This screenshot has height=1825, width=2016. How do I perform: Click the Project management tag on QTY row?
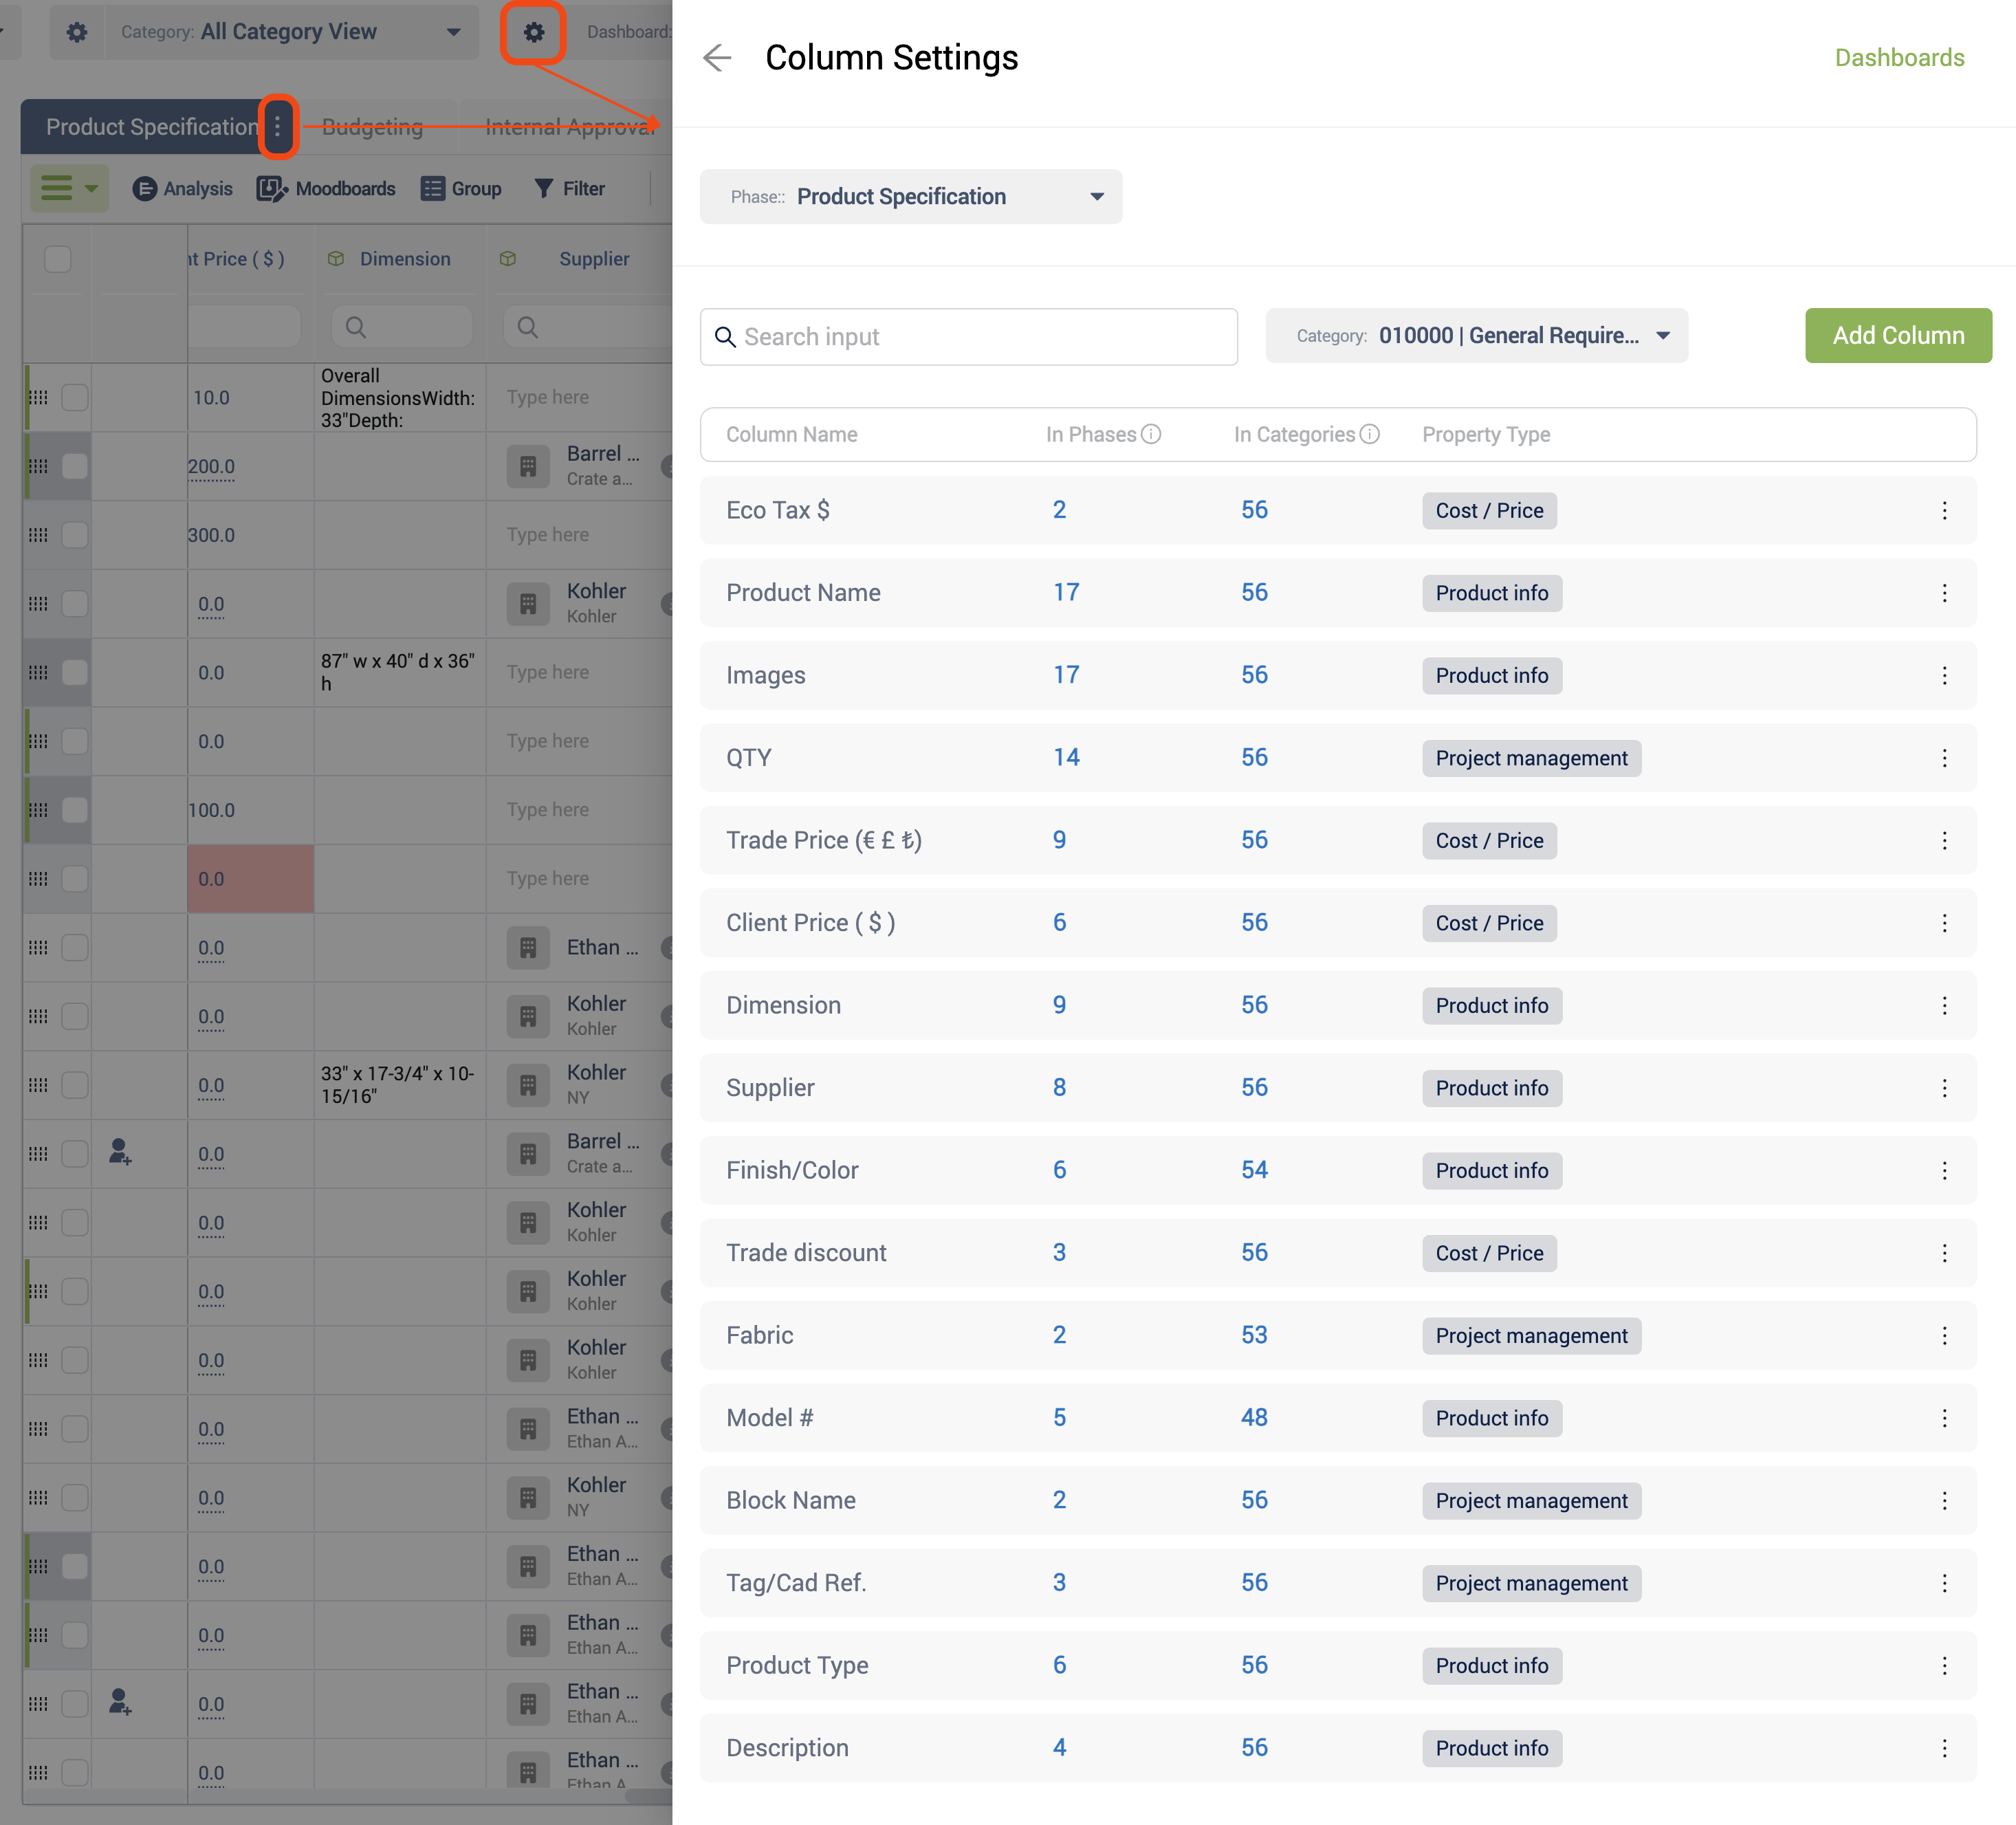click(x=1531, y=758)
